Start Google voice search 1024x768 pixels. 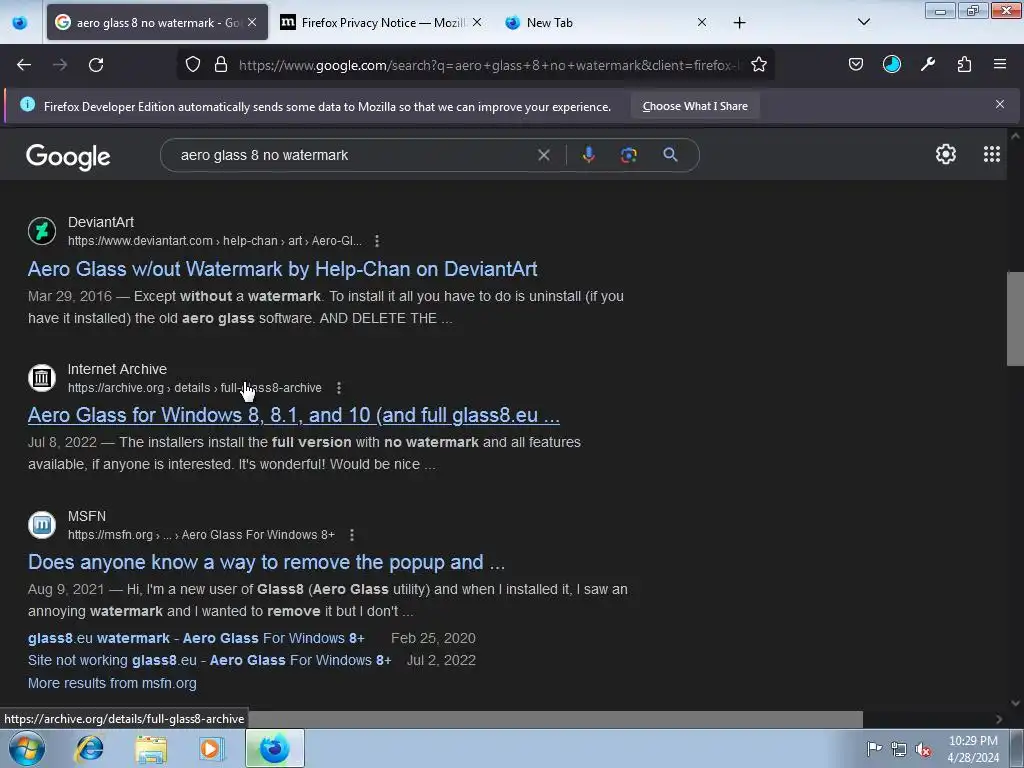[x=588, y=155]
